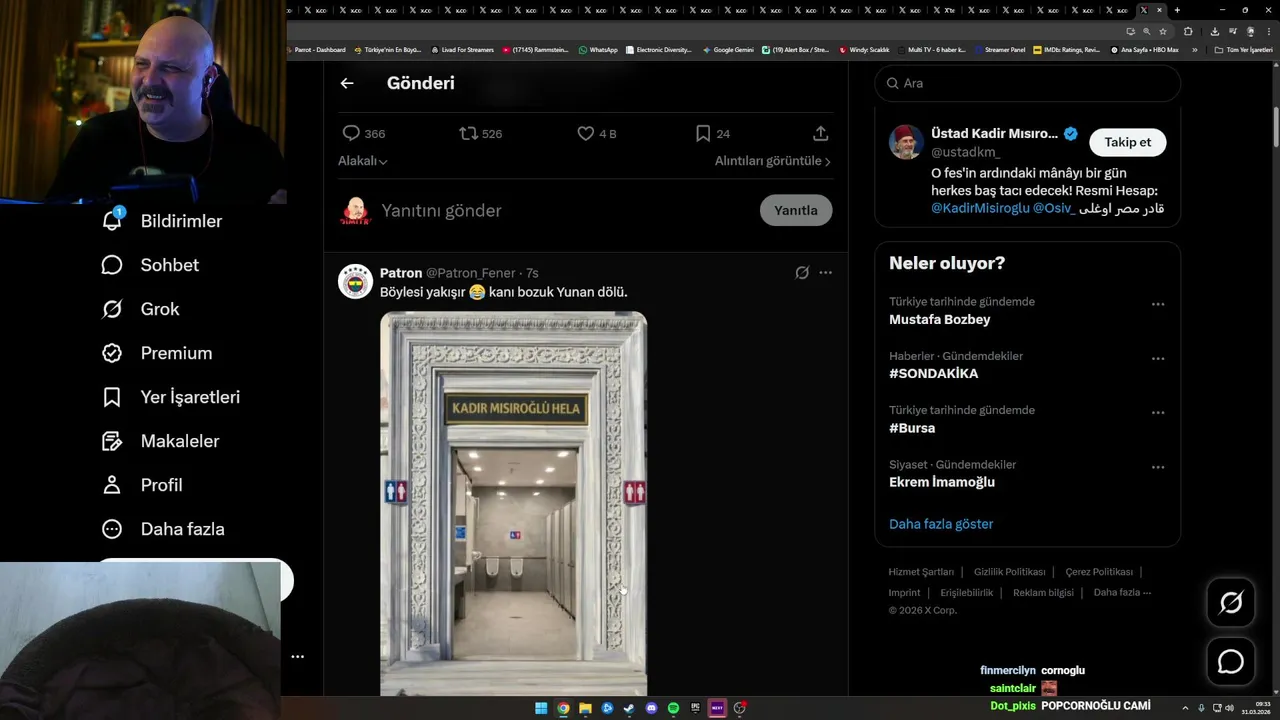The height and width of the screenshot is (720, 1280).
Task: Like the post with the 4 B heart
Action: click(586, 133)
